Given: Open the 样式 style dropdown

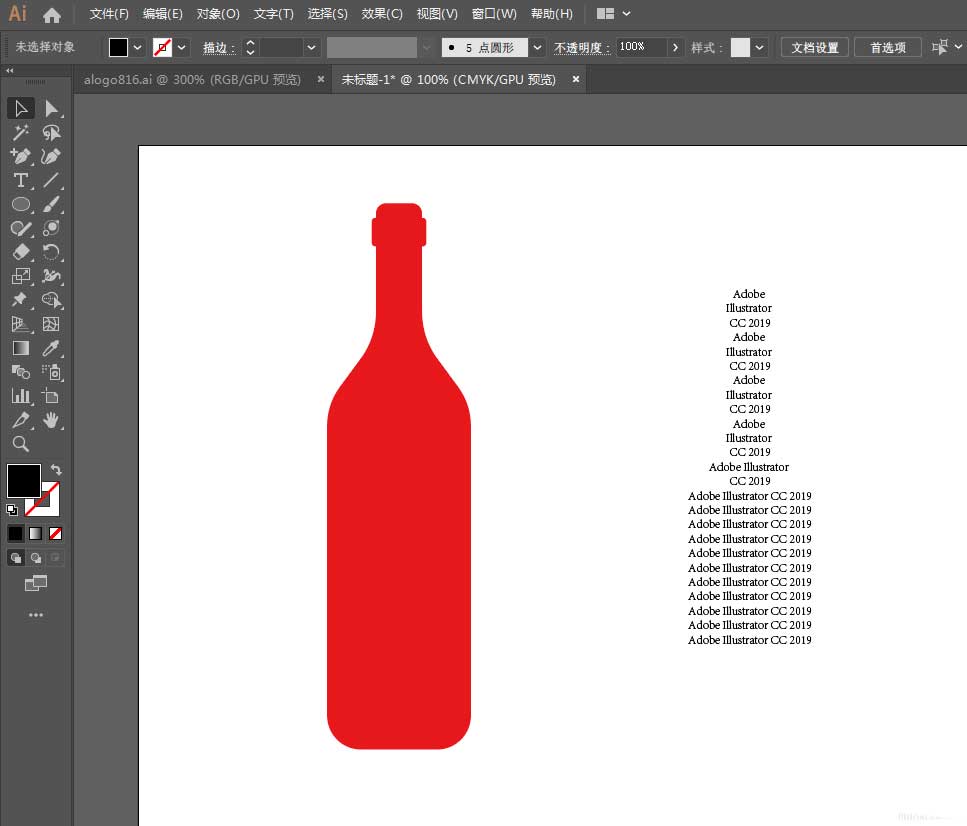Looking at the screenshot, I should [760, 47].
